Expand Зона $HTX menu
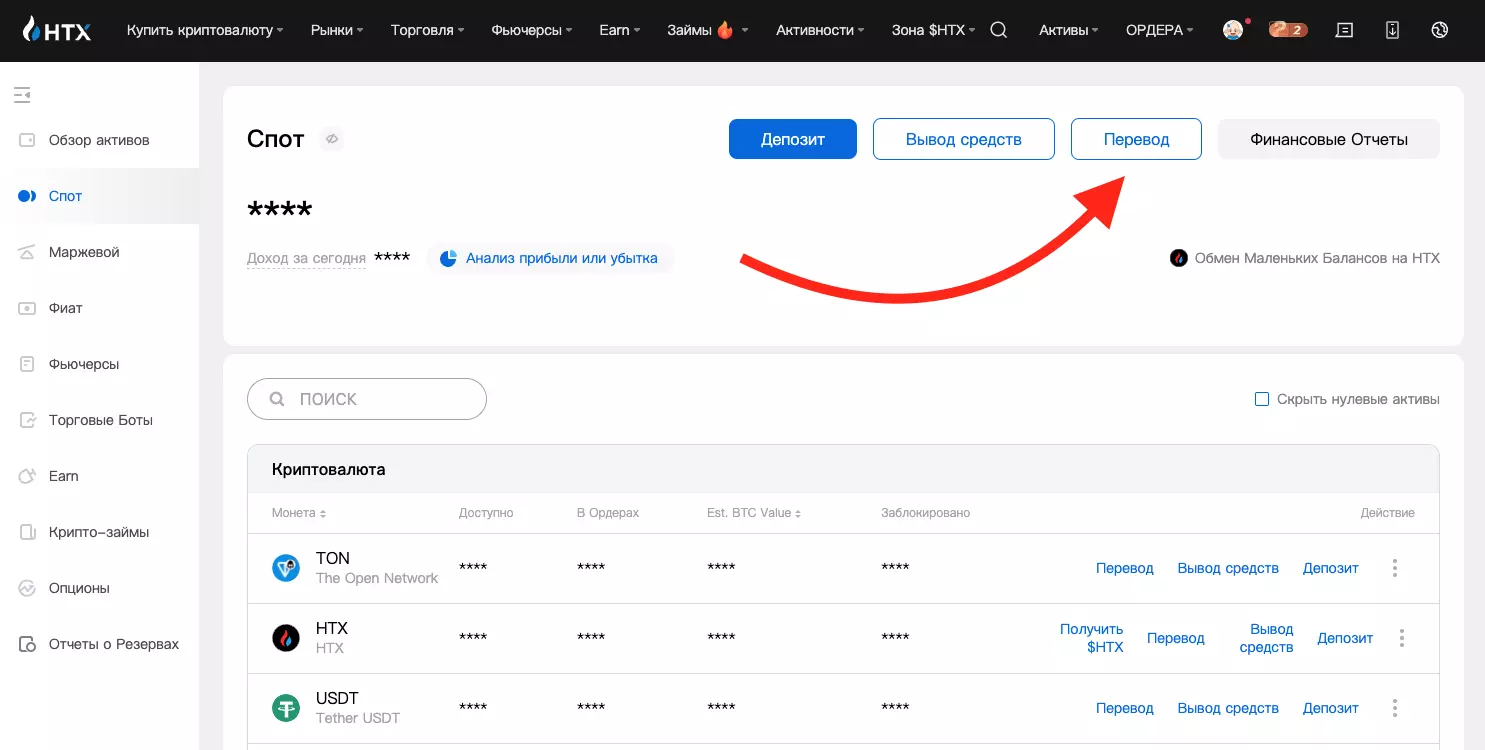Image resolution: width=1485 pixels, height=750 pixels. 933,30
